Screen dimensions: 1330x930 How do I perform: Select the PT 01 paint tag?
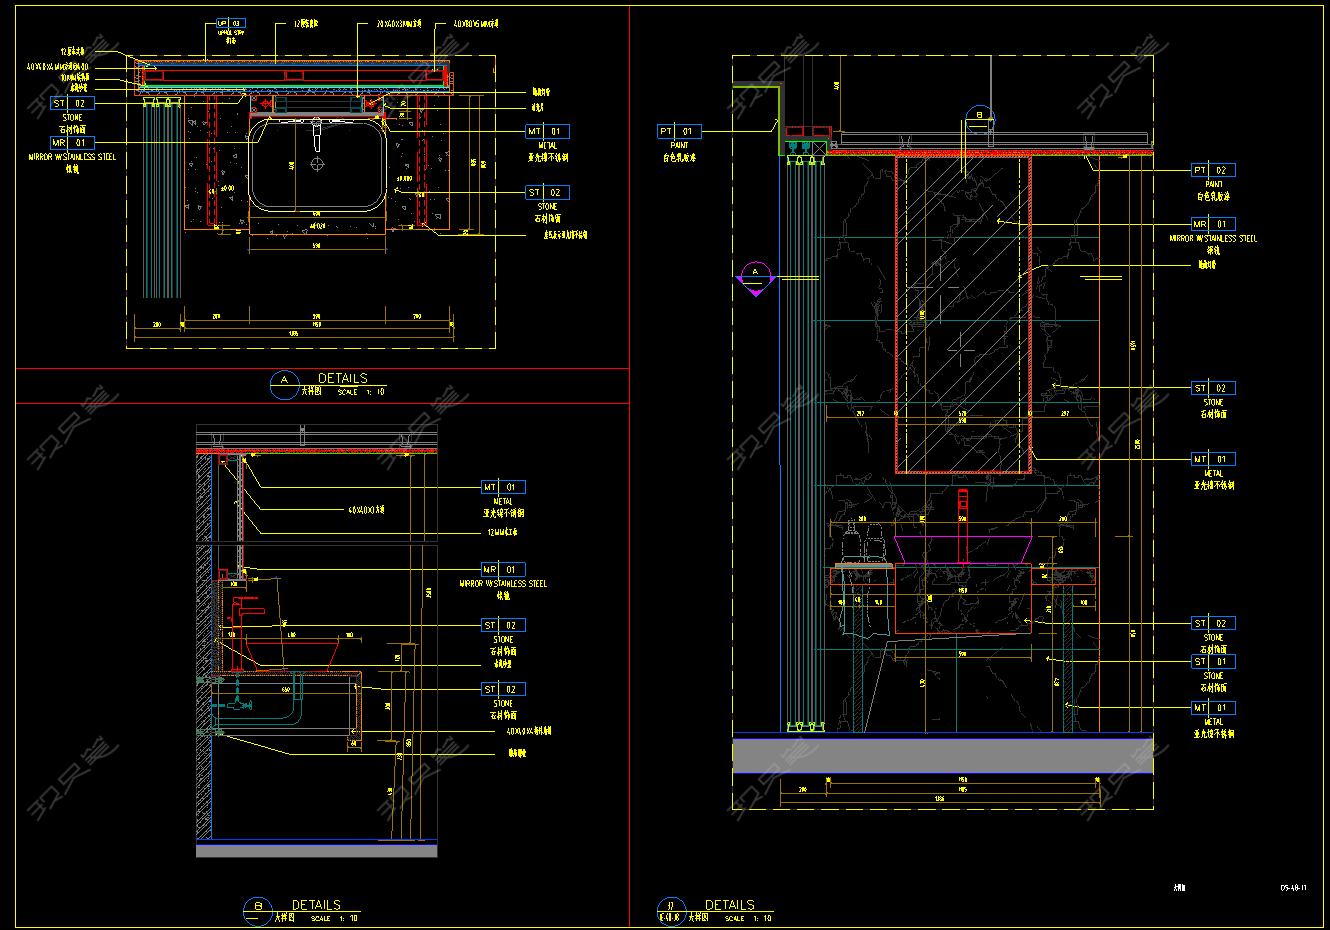[x=679, y=132]
